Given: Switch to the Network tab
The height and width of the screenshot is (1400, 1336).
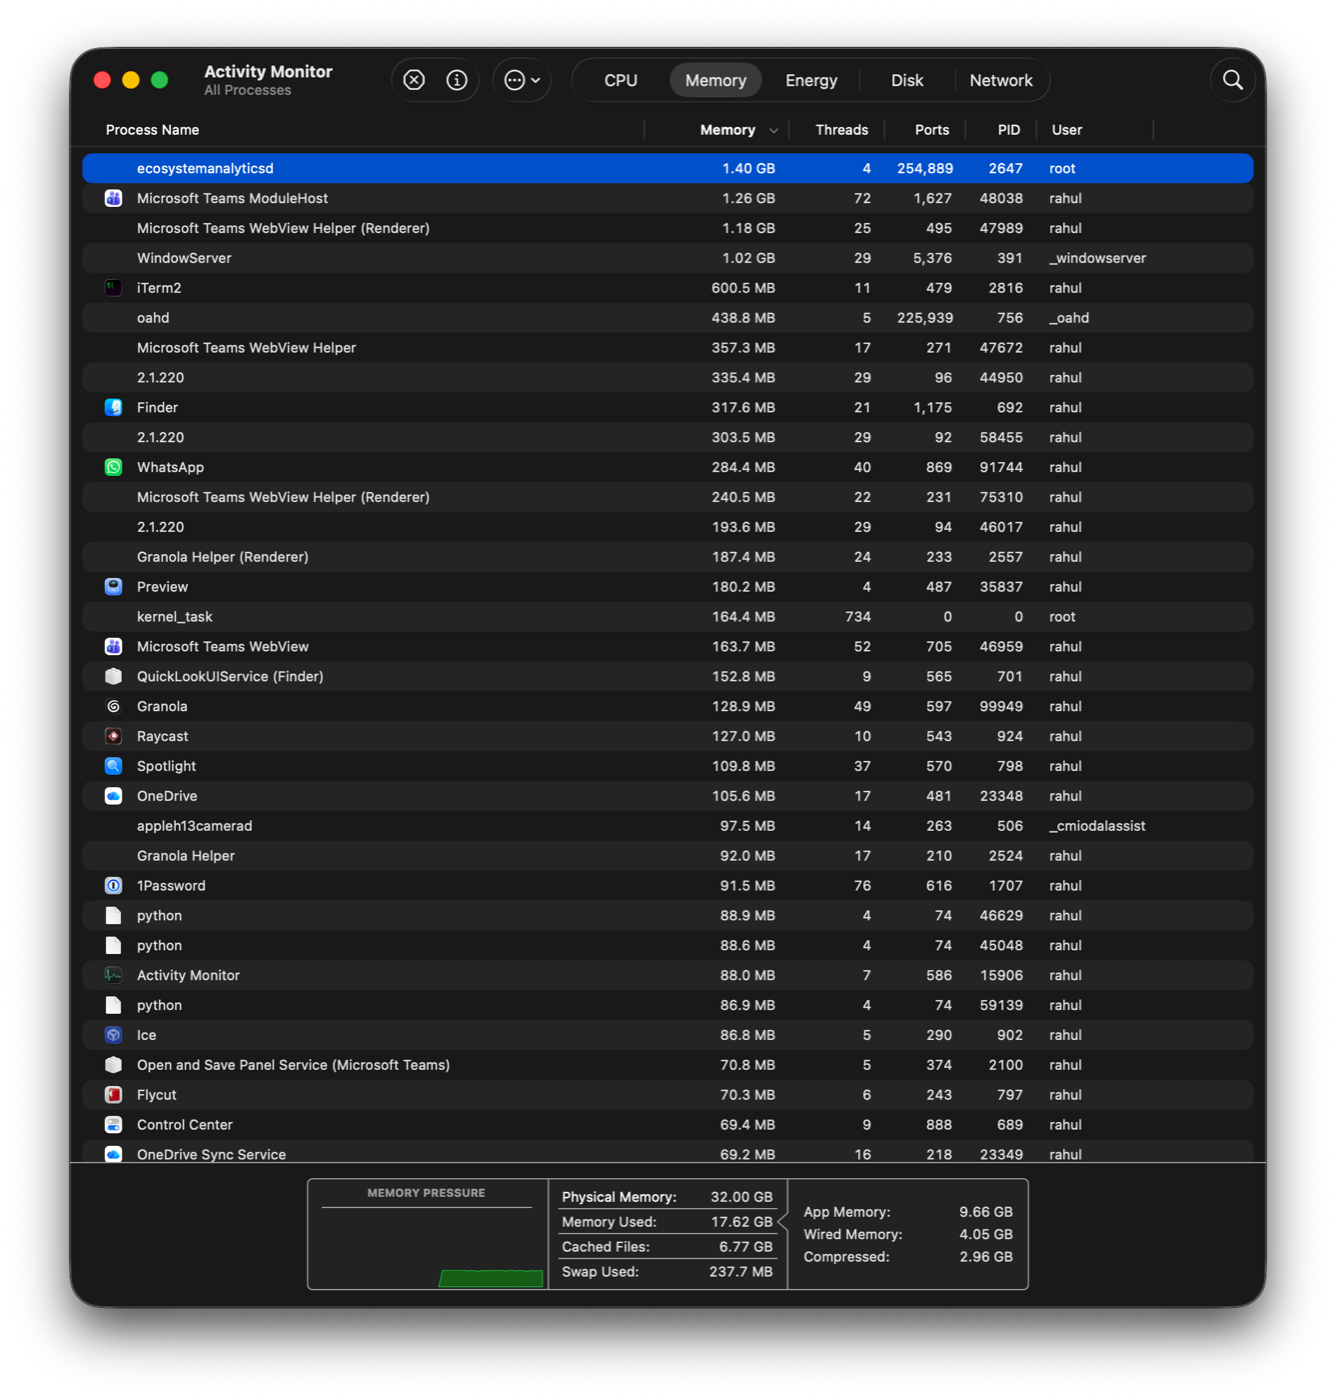Looking at the screenshot, I should click(x=1001, y=80).
